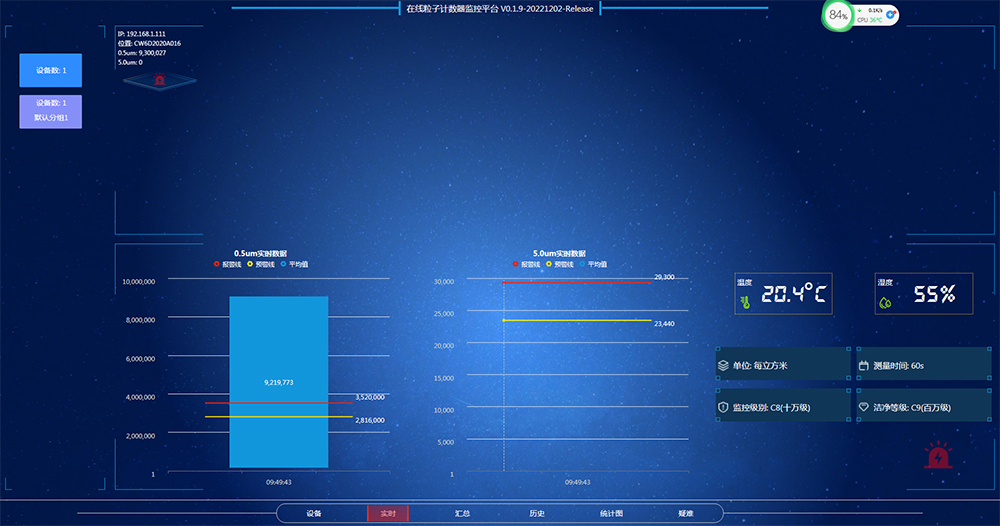Click the shield icon beside 监控级别

tap(723, 408)
